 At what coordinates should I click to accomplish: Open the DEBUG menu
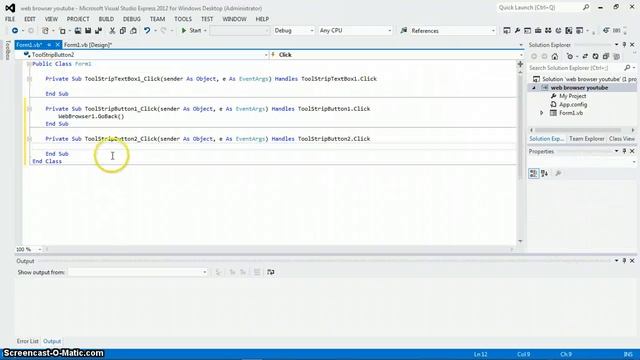tap(131, 19)
